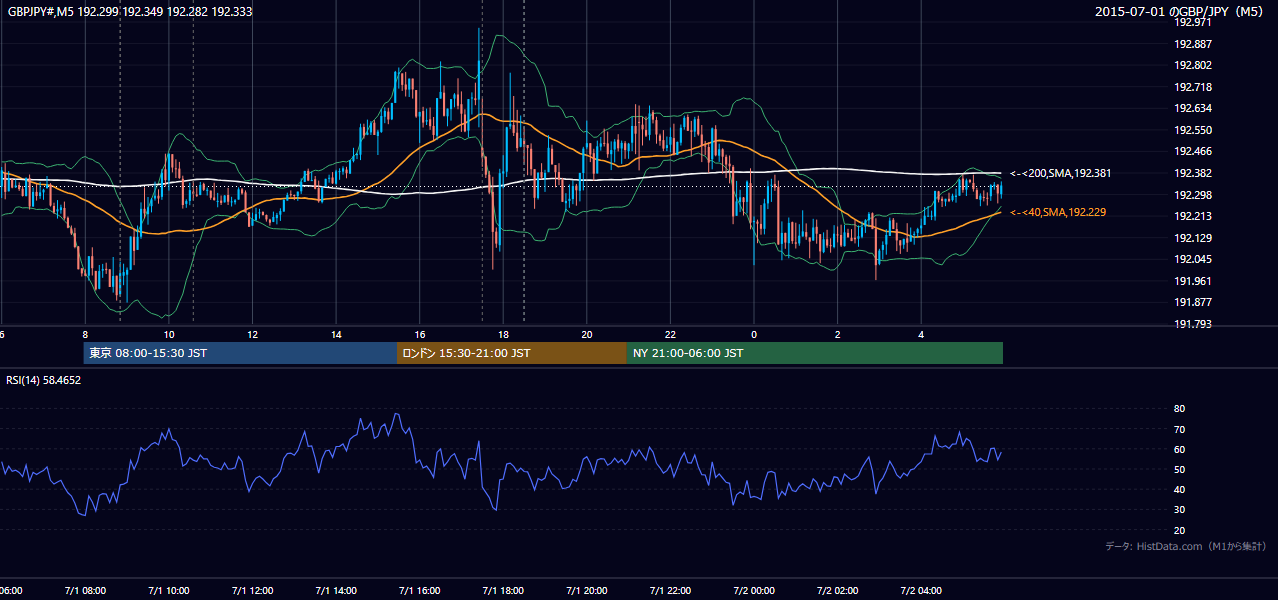The width and height of the screenshot is (1278, 600).
Task: Click price axis label 192.382
Action: (x=1192, y=173)
